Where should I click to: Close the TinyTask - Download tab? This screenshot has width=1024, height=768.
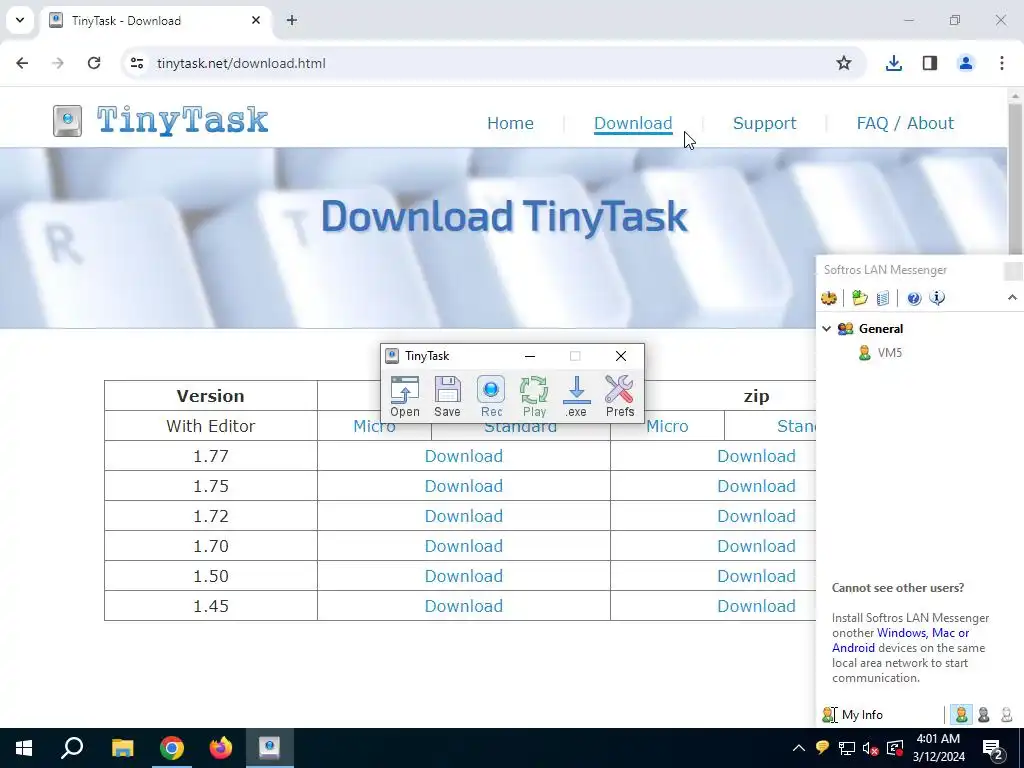(x=256, y=20)
